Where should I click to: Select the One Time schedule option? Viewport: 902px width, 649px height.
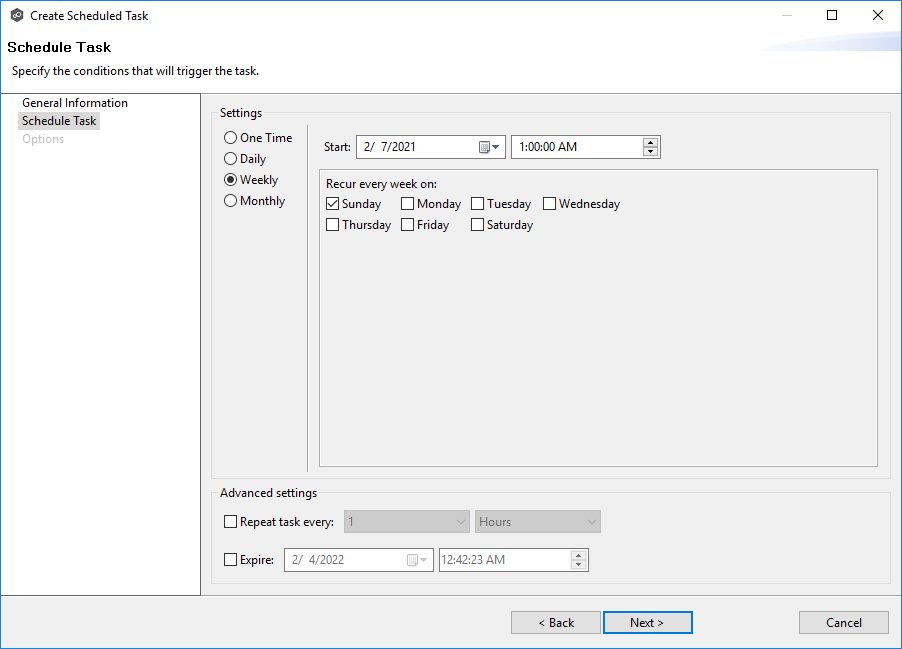230,137
